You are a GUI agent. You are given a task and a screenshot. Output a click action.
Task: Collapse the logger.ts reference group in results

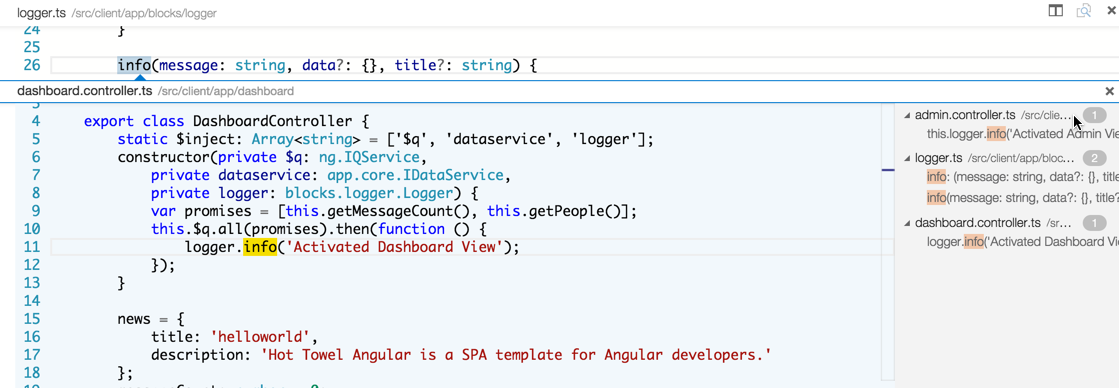click(907, 158)
